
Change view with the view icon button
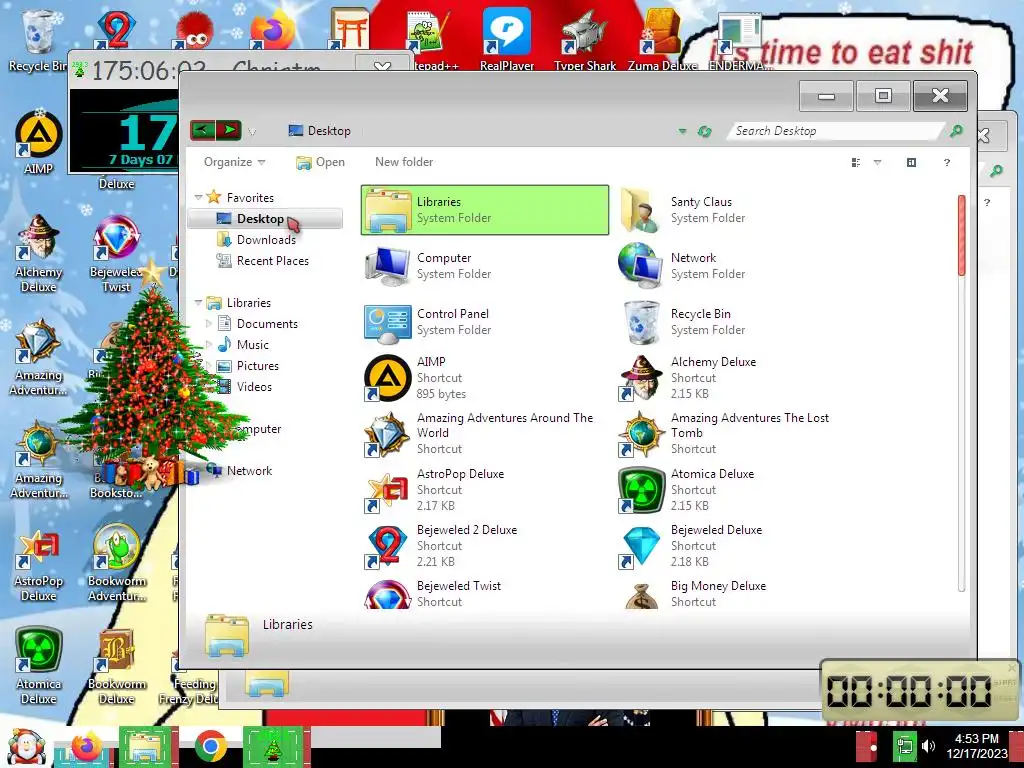[856, 162]
